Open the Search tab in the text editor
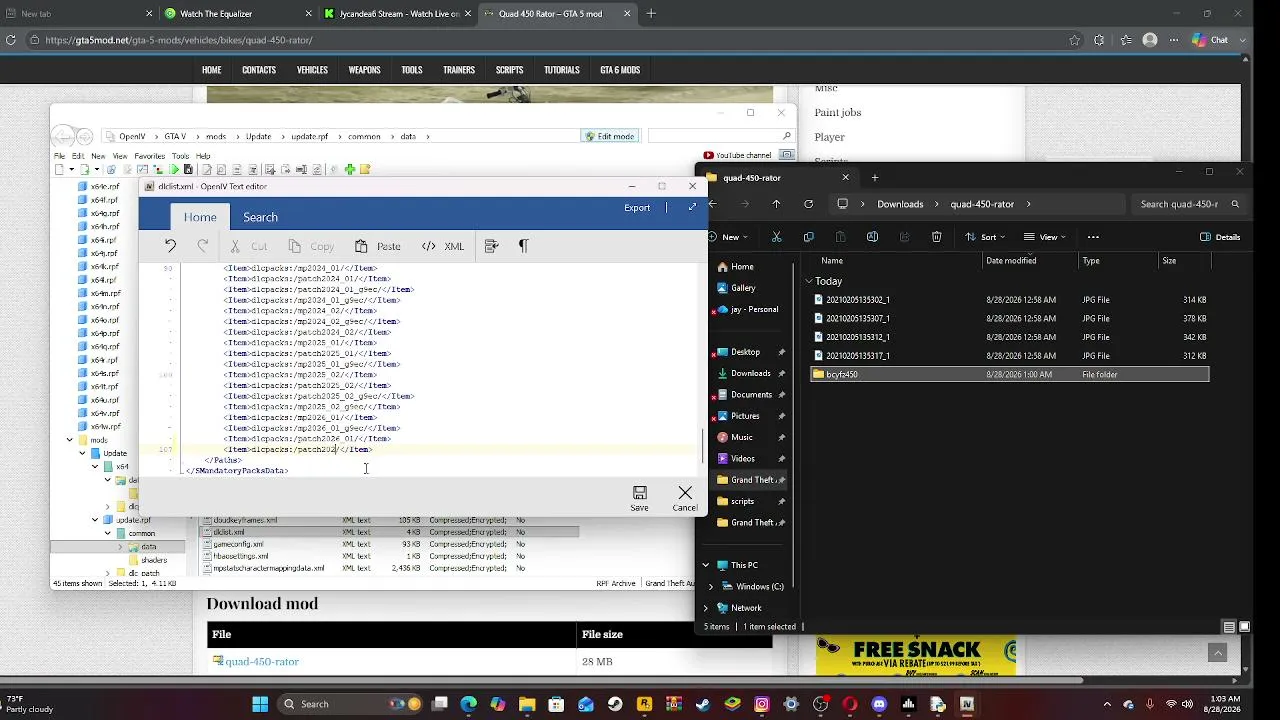Screen dimensions: 1280x720 tap(260, 217)
